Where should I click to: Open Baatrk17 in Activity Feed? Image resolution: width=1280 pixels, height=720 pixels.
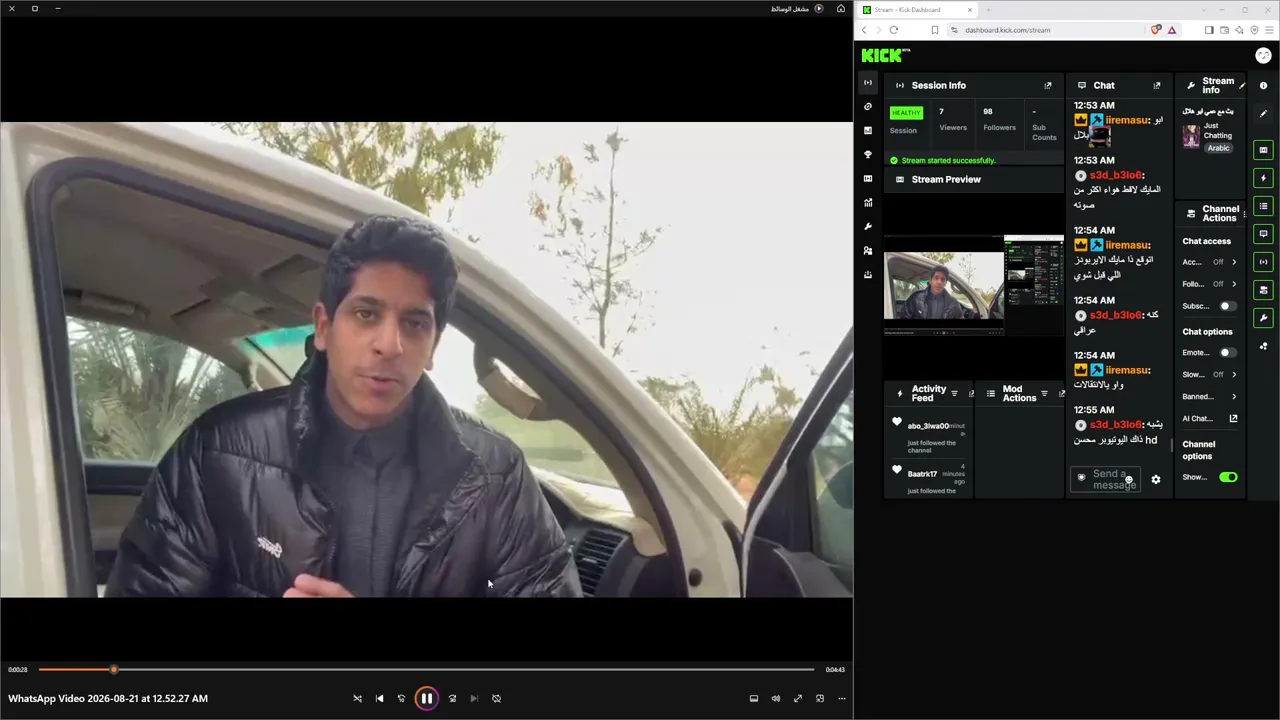(x=922, y=474)
